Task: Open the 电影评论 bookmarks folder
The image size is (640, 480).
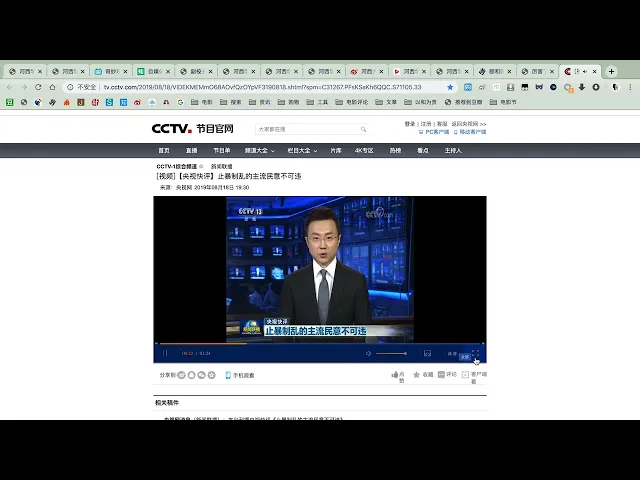Action: [352, 102]
